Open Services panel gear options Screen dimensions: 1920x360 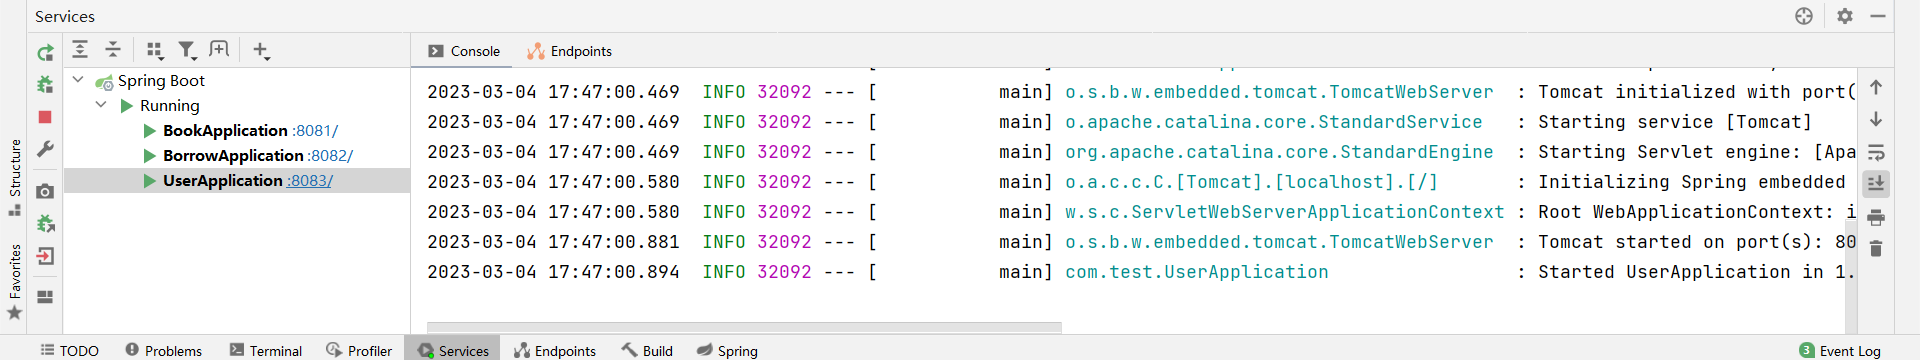tap(1845, 16)
